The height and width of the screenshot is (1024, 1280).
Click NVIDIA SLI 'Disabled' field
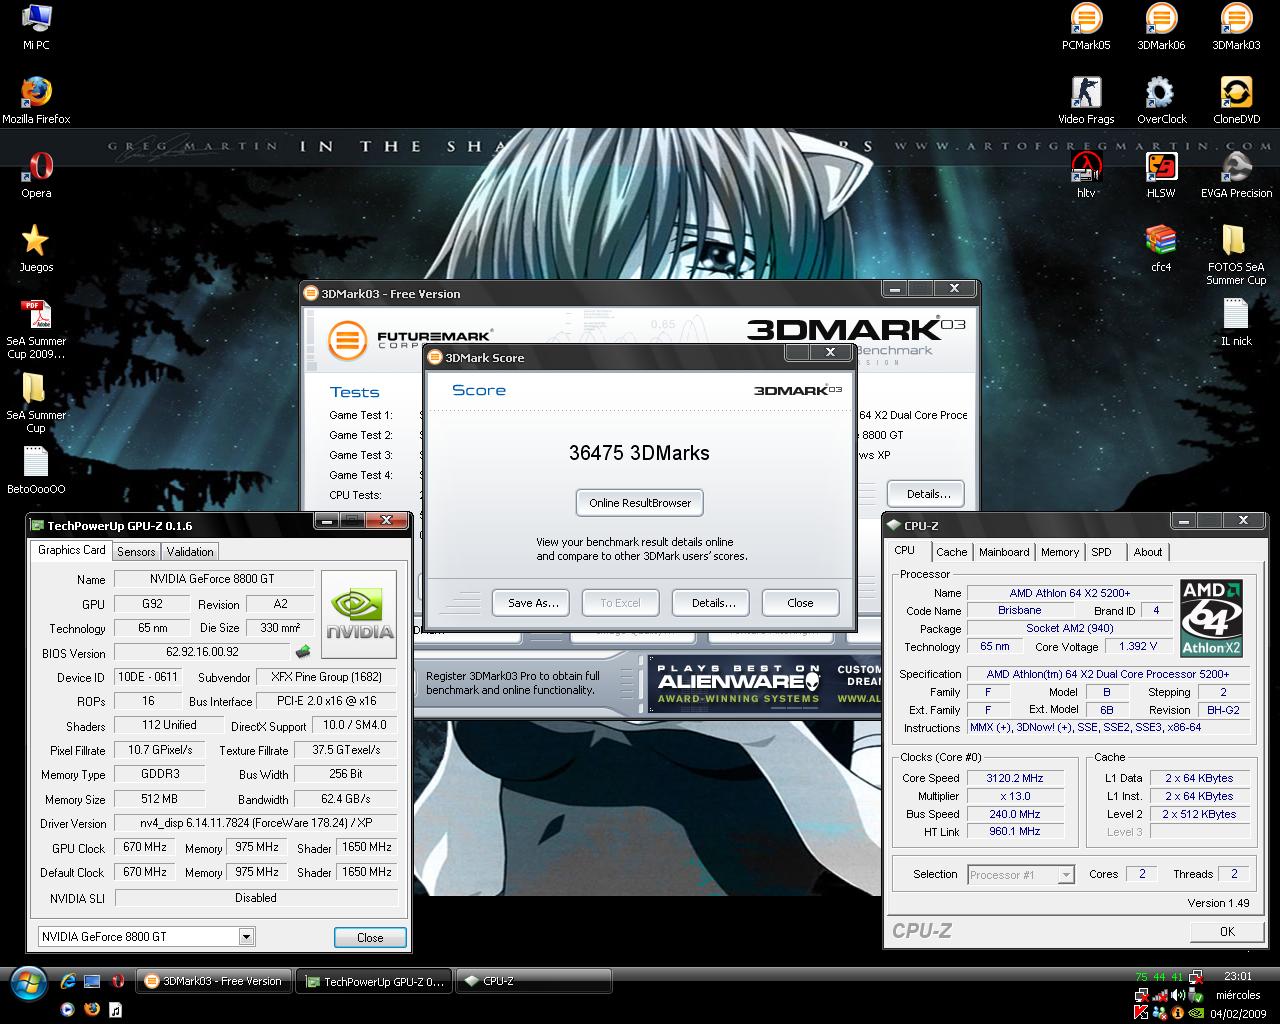256,898
